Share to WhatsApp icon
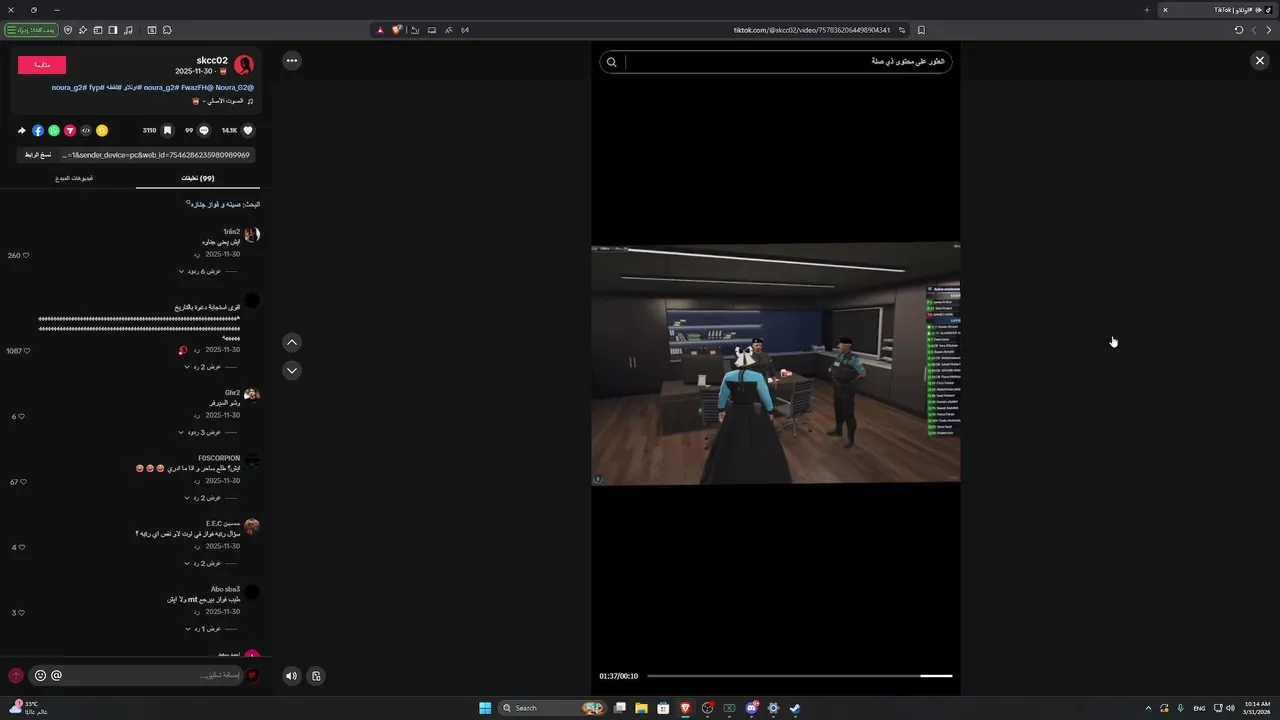This screenshot has height=720, width=1280. (54, 130)
